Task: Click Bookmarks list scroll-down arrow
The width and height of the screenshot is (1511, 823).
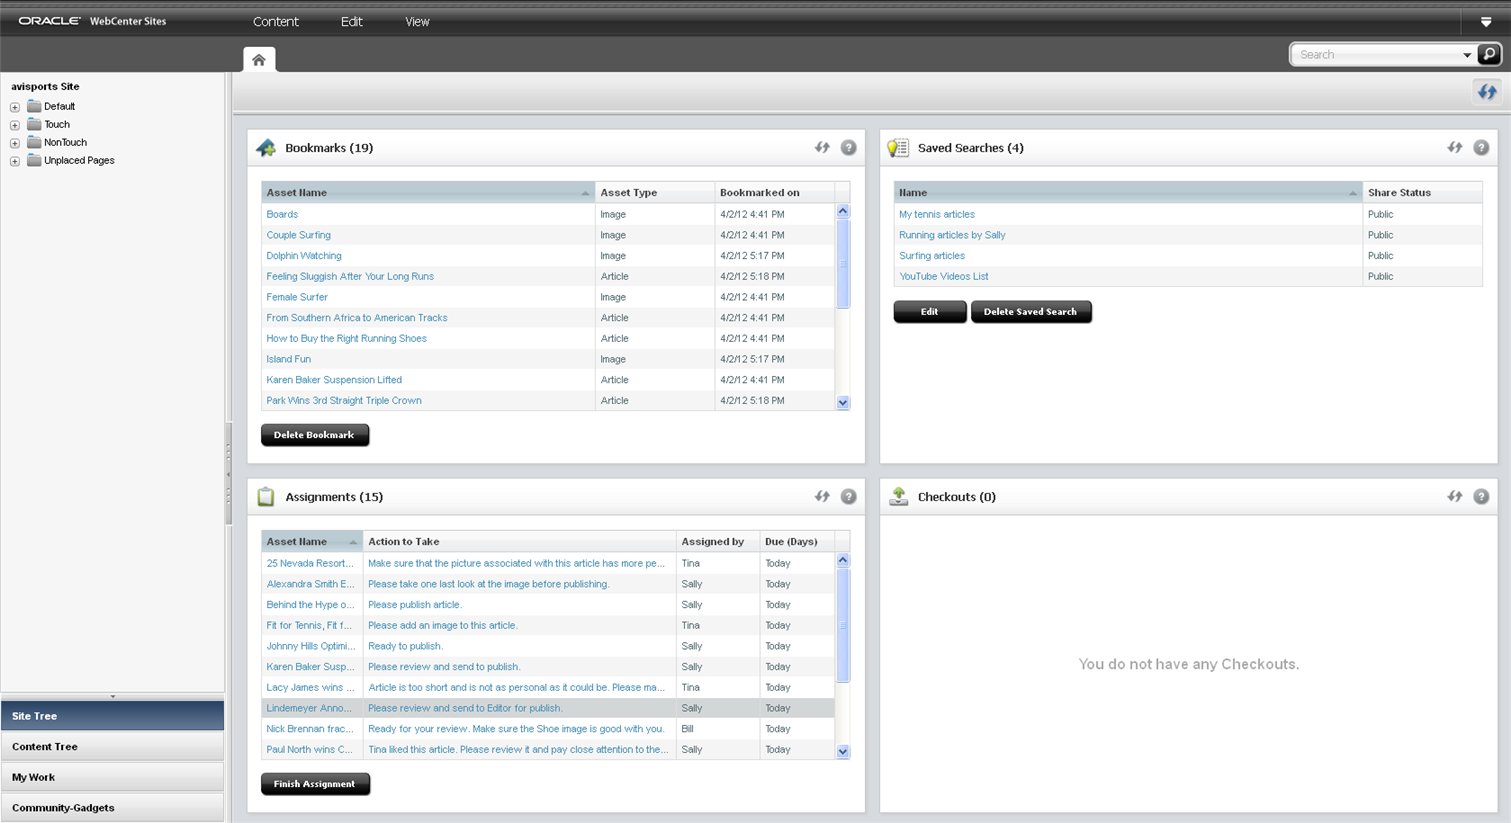Action: 843,403
